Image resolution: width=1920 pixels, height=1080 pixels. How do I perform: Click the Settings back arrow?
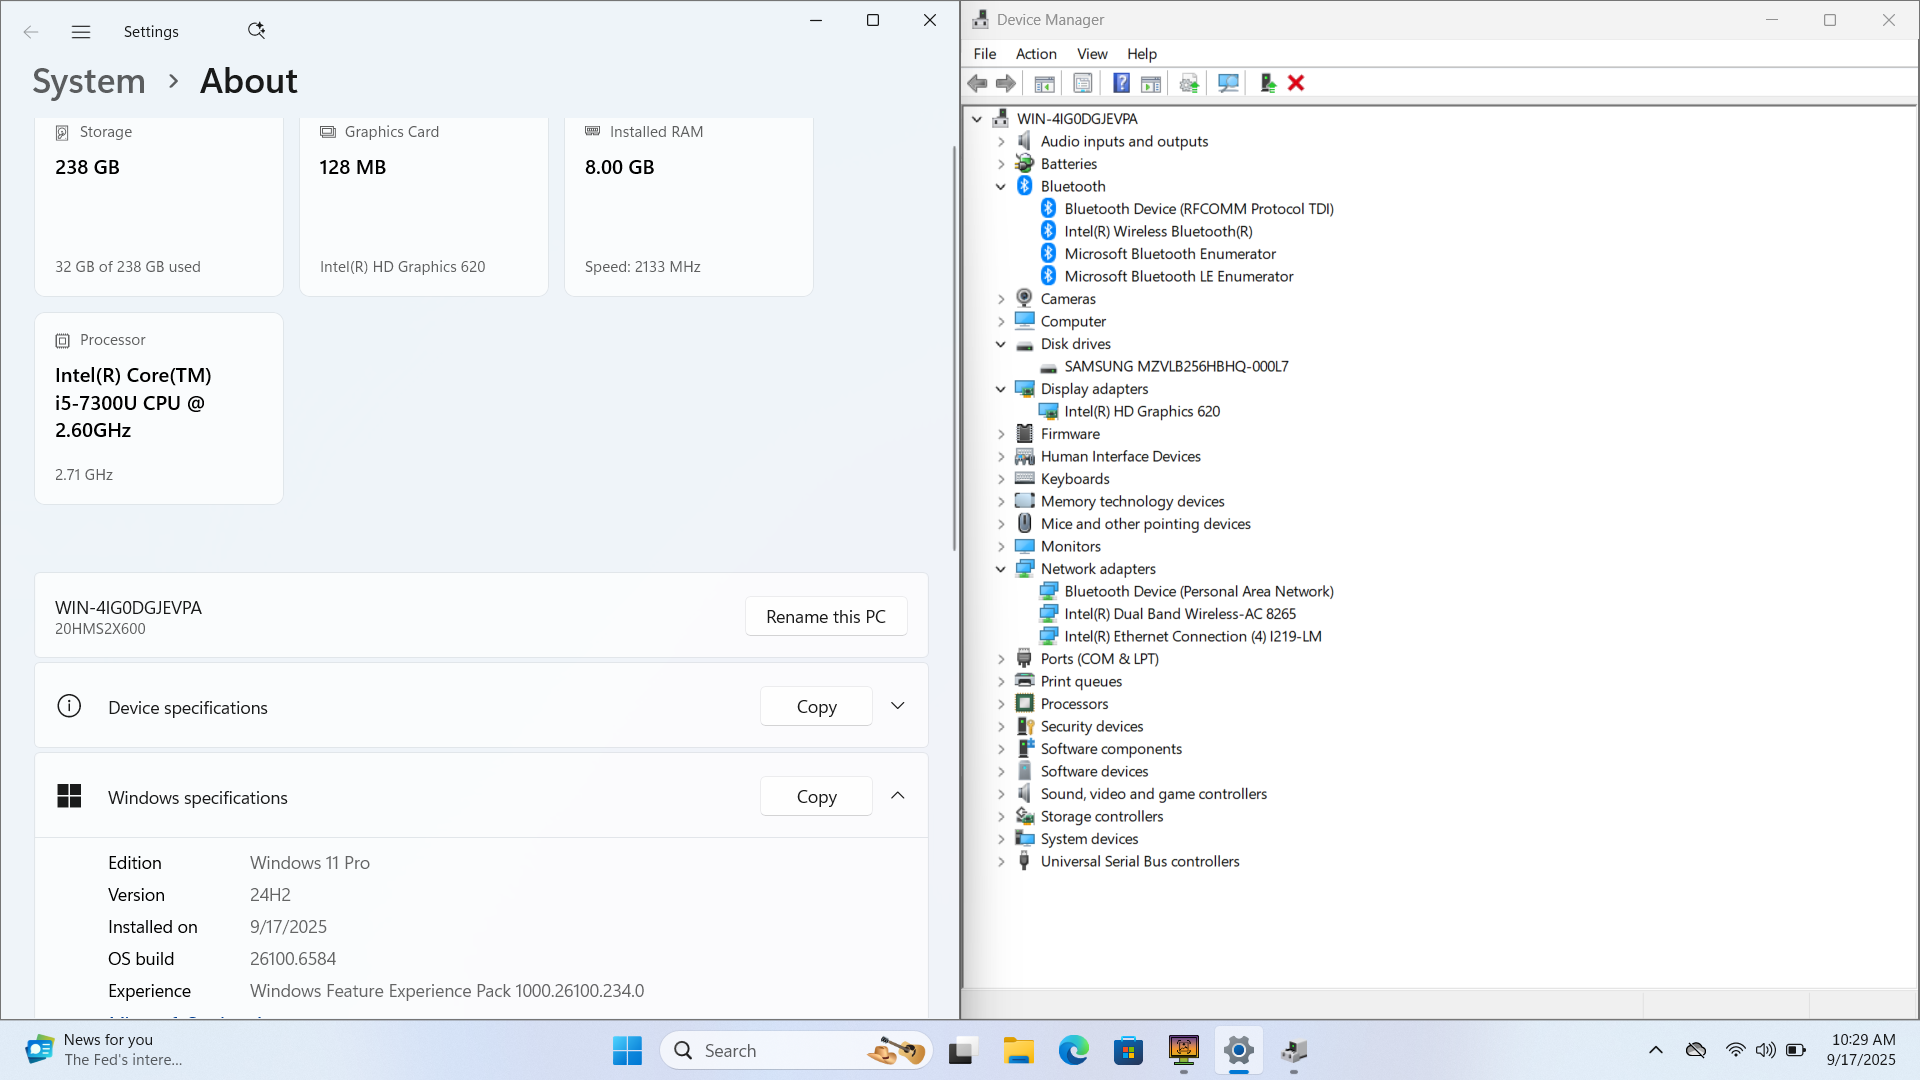31,32
